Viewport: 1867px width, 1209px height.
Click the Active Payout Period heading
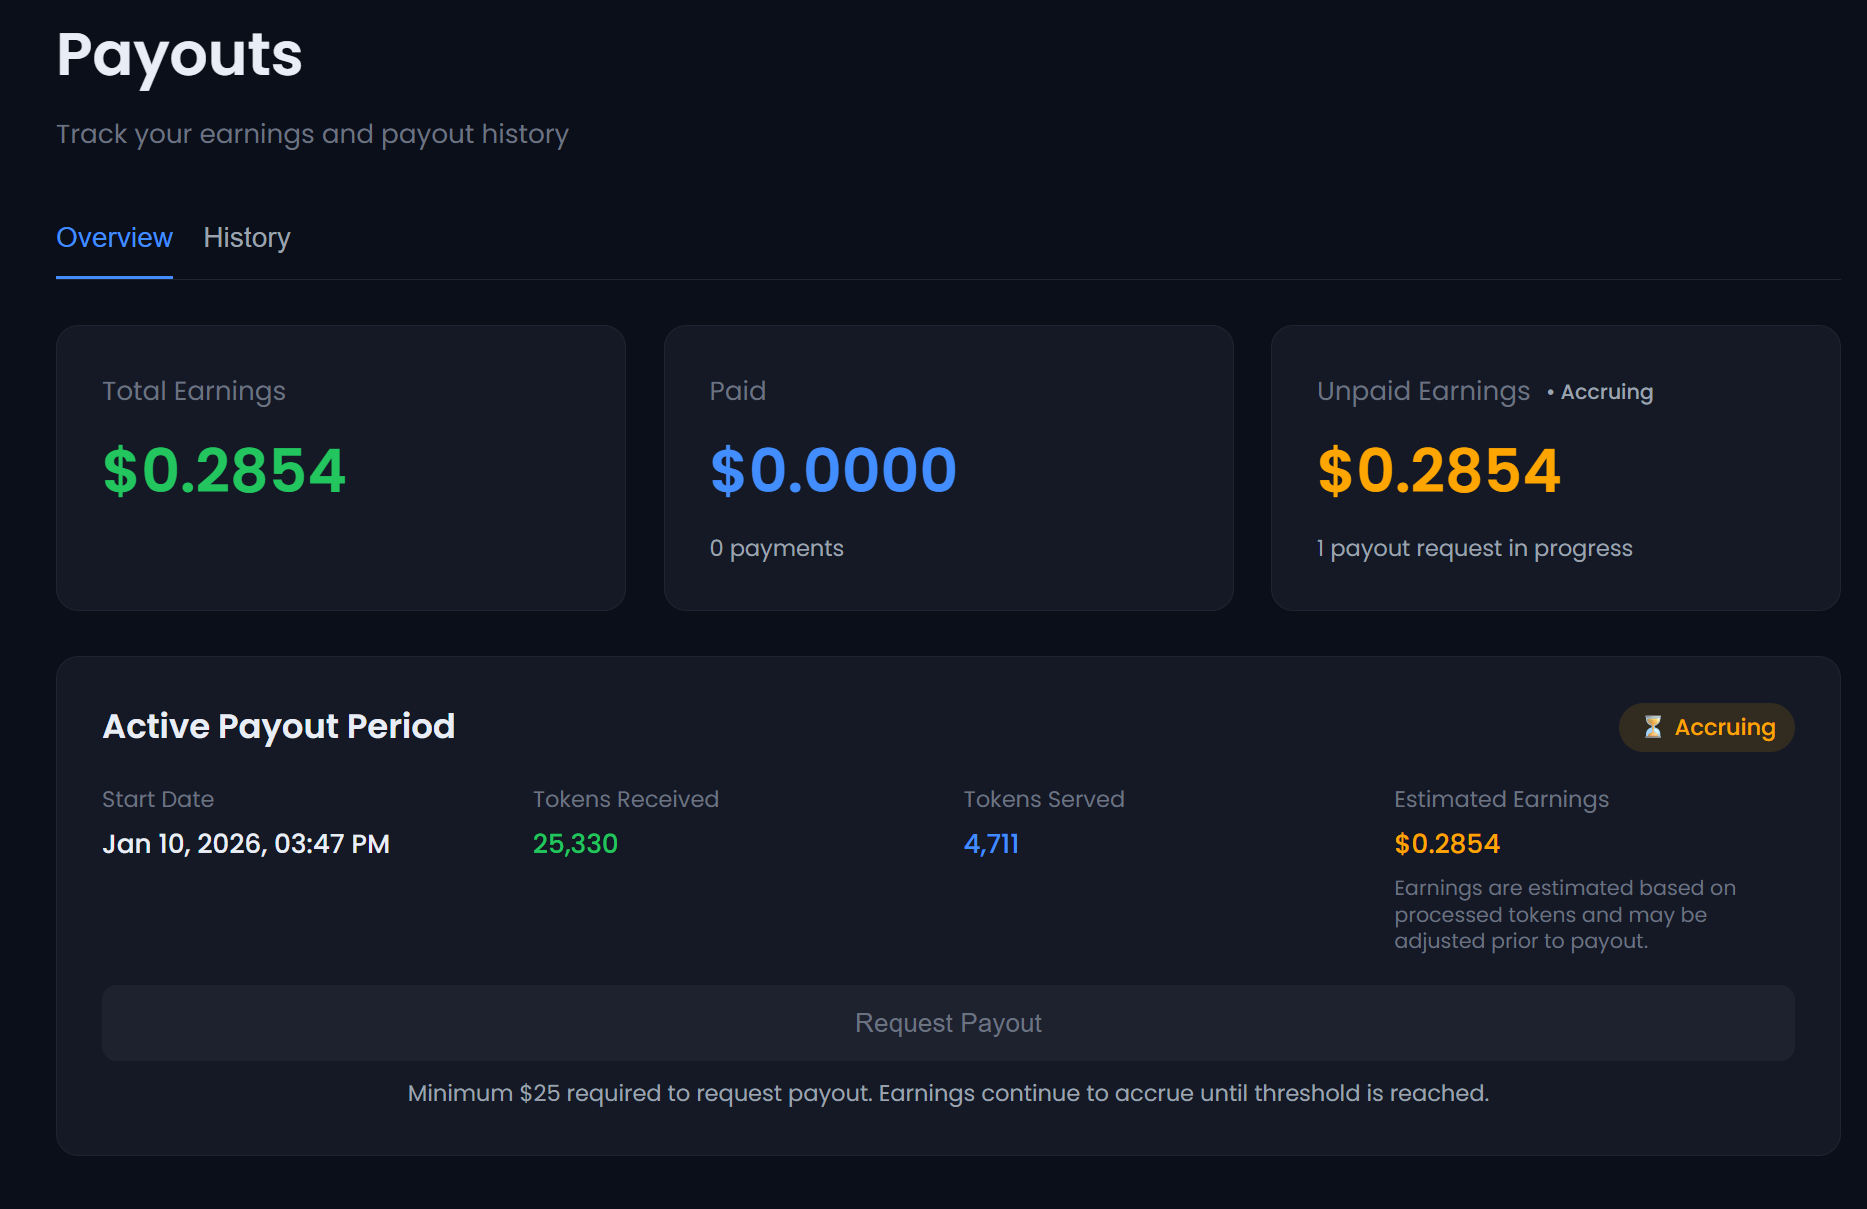278,726
